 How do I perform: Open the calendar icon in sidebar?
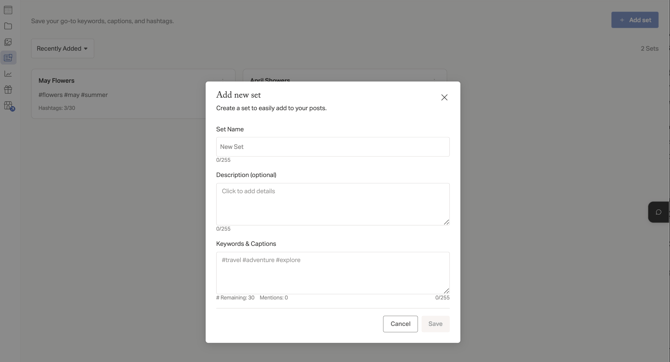point(8,10)
